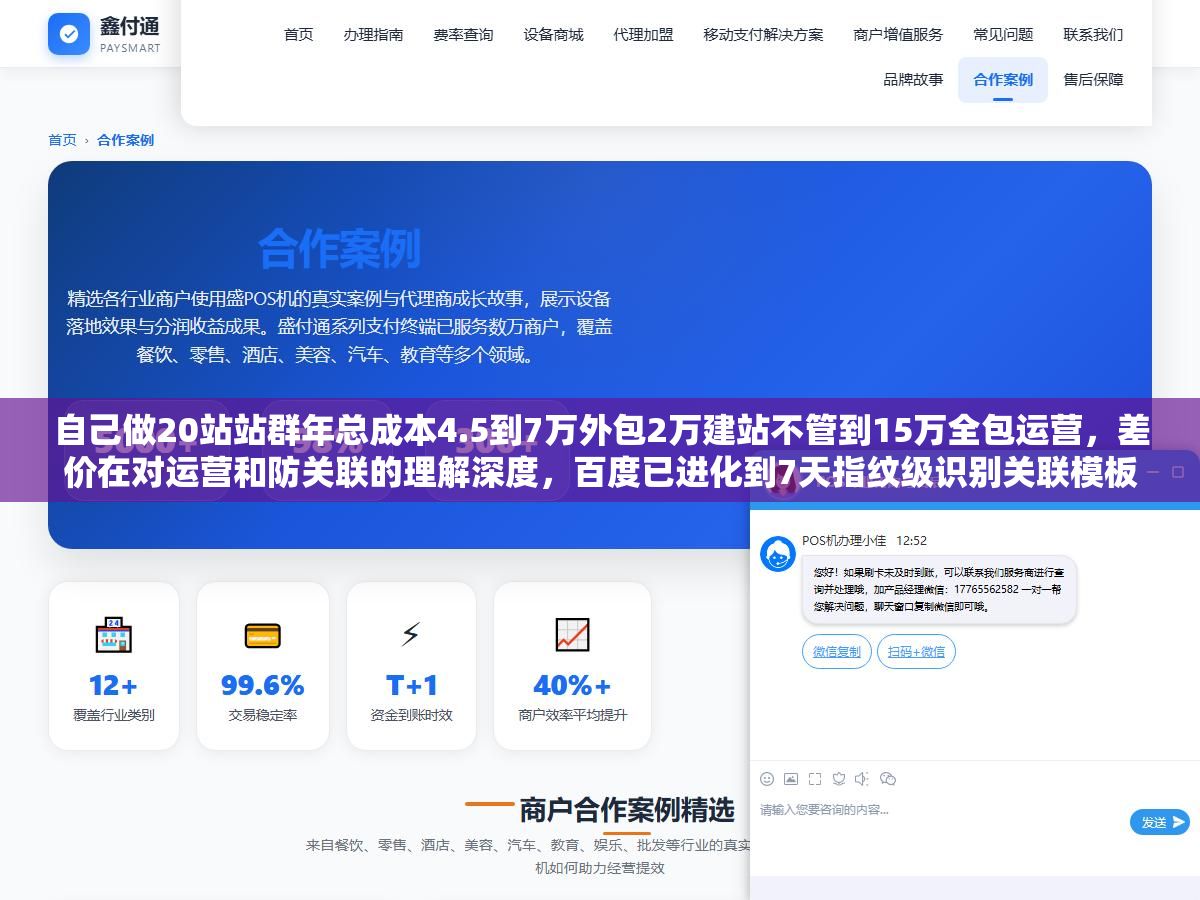Click the credit card icon above 99.6%
The height and width of the screenshot is (900, 1200).
click(x=262, y=635)
